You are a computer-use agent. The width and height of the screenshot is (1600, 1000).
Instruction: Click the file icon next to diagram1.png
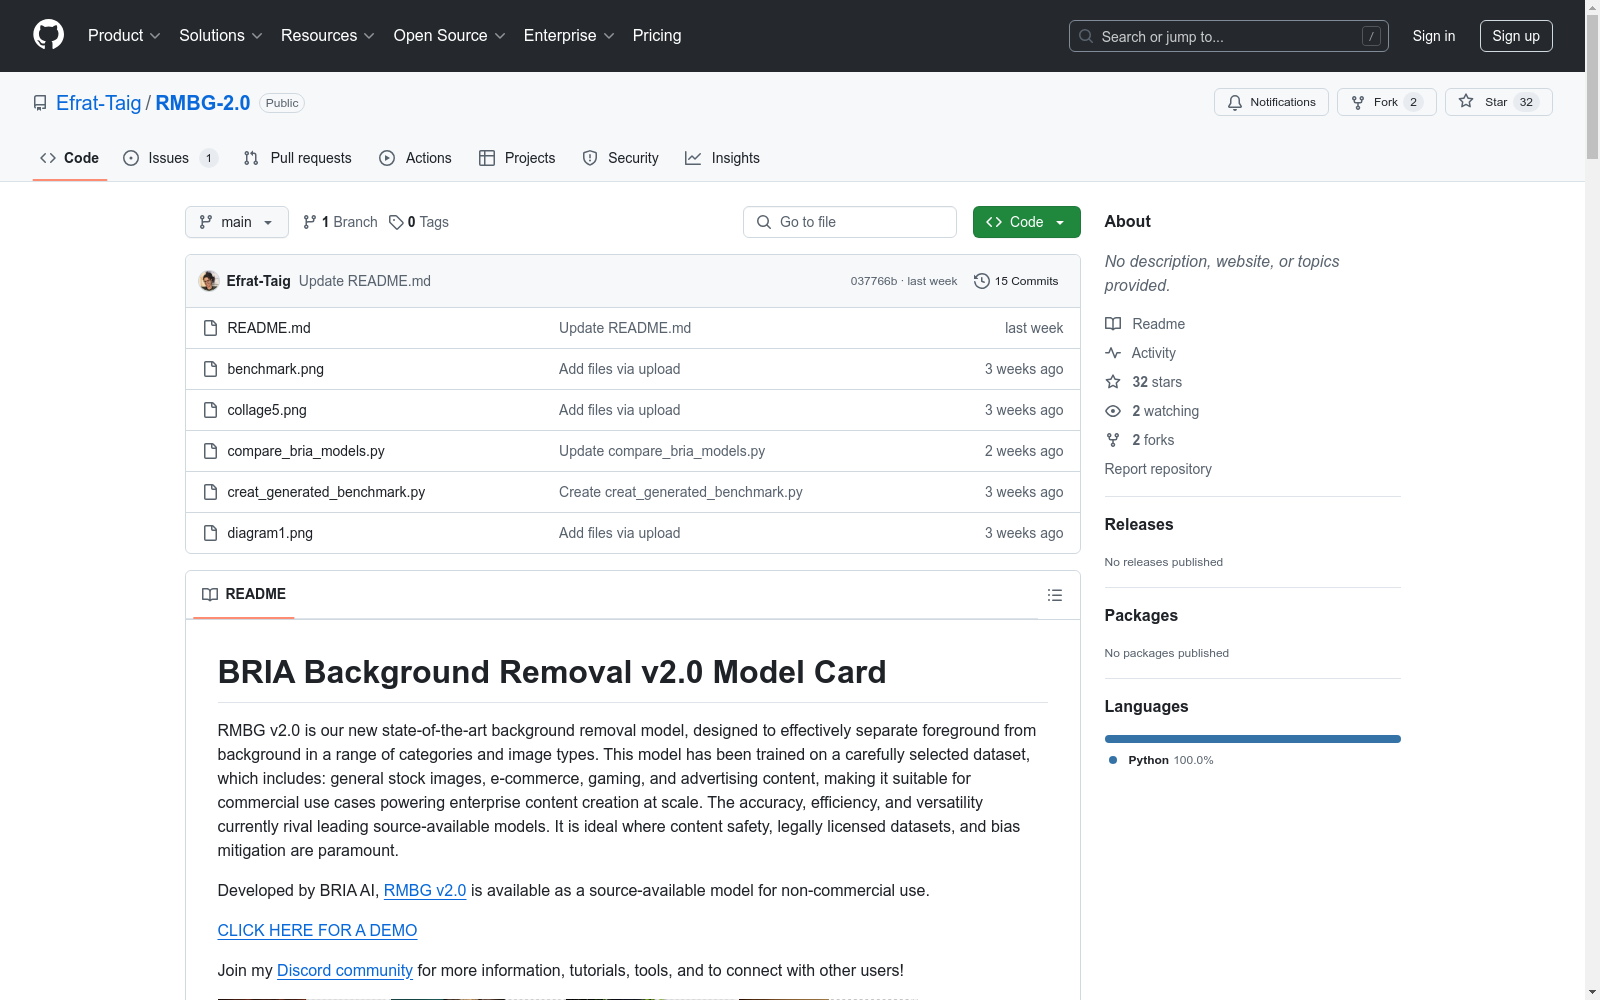(x=210, y=533)
